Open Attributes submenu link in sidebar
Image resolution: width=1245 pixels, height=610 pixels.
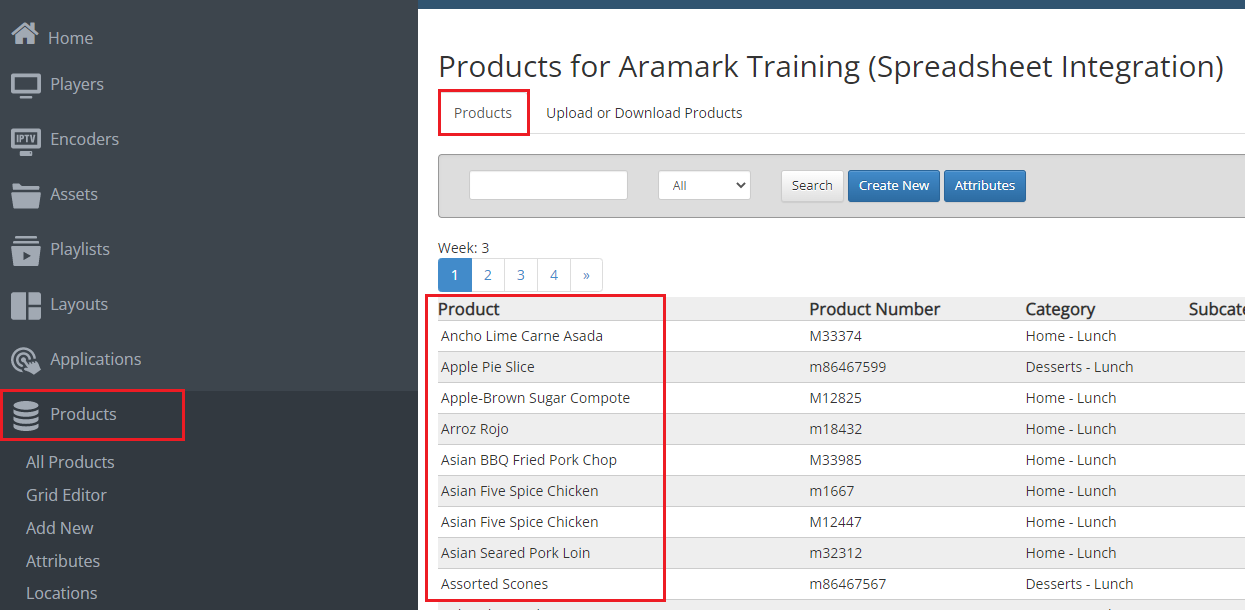coord(63,561)
